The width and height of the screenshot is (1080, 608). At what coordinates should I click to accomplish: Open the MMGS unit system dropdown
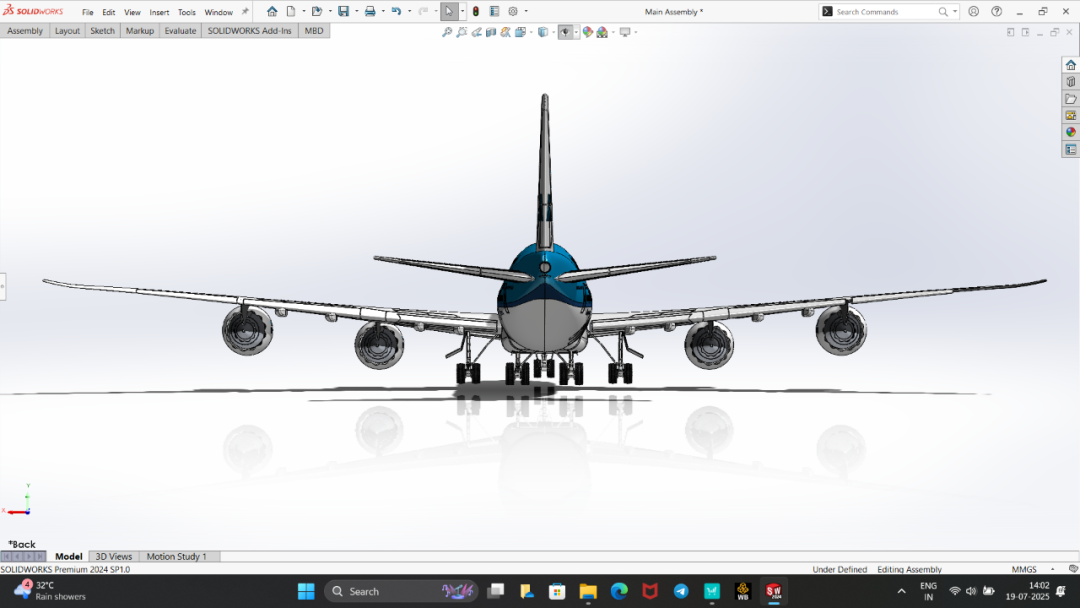tap(1029, 570)
